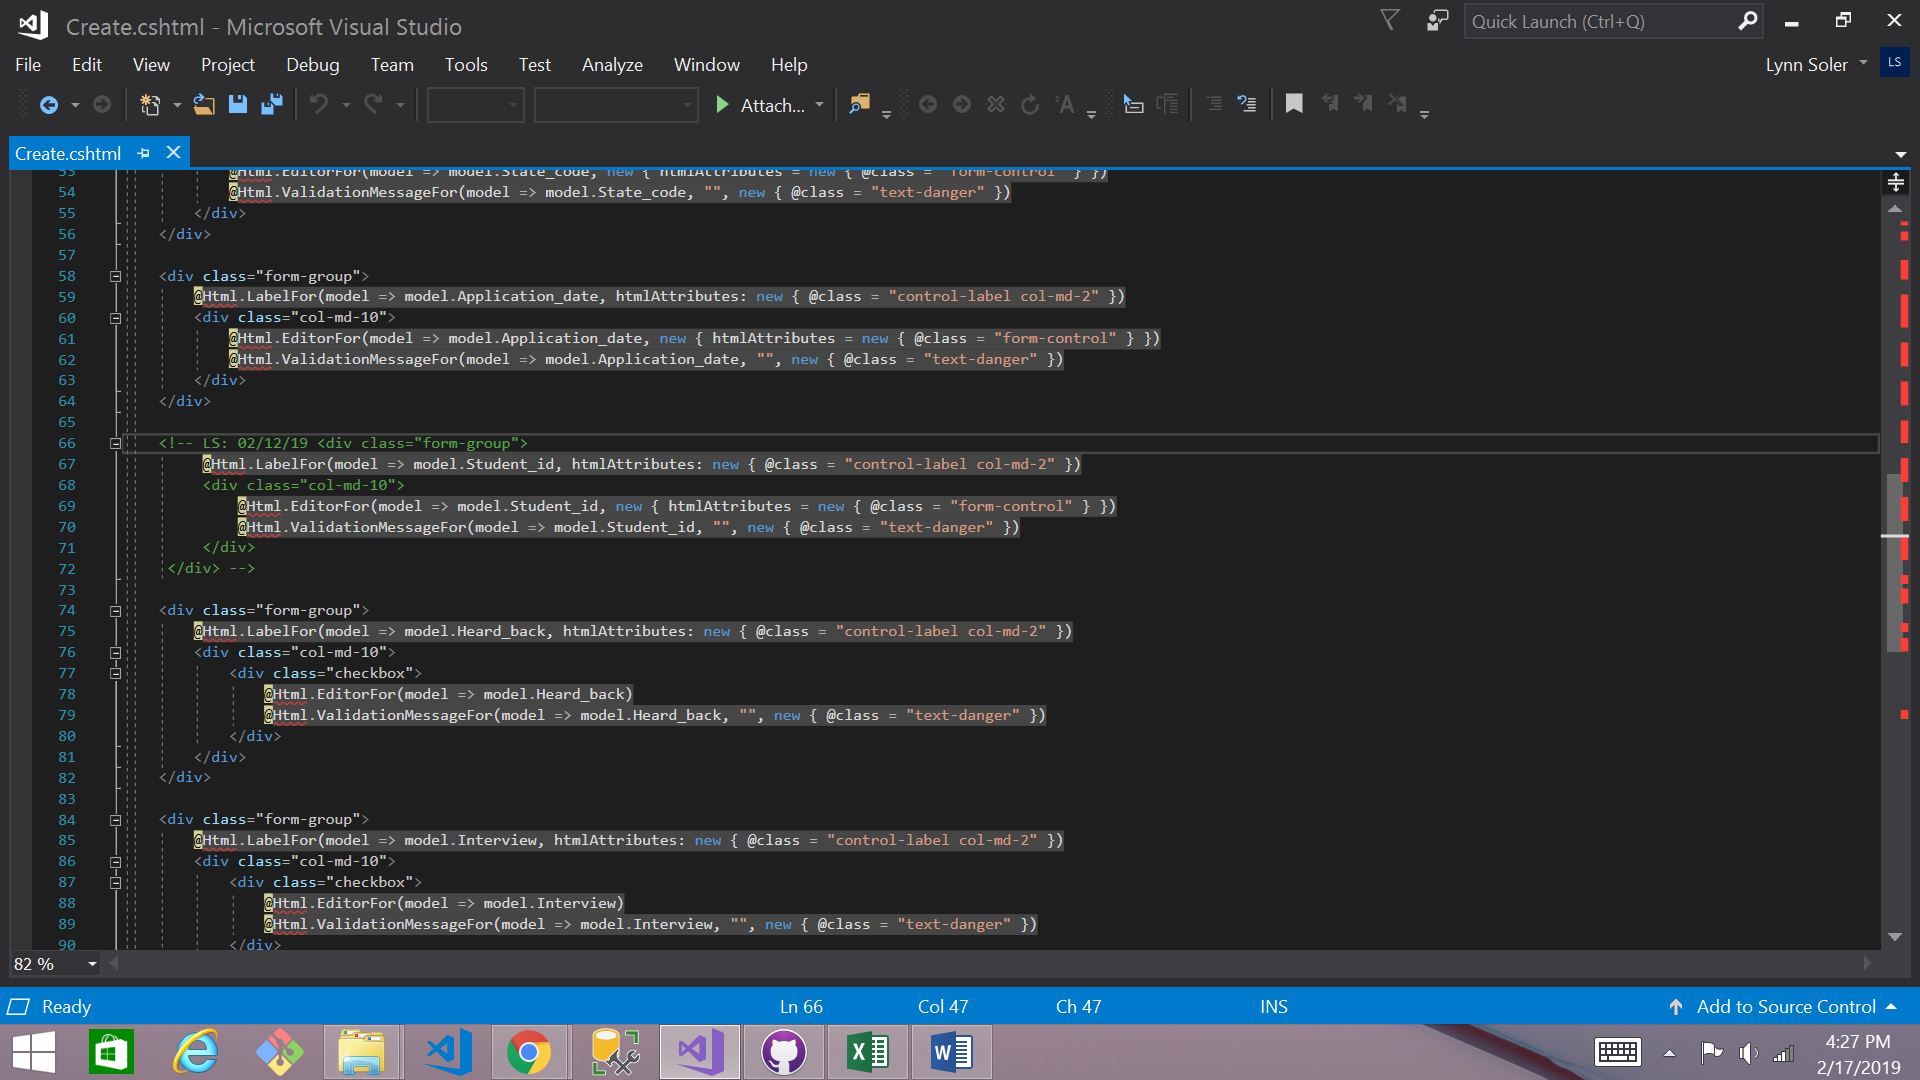Viewport: 1920px width, 1080px height.
Task: Open the Analyze menu
Action: click(x=612, y=65)
